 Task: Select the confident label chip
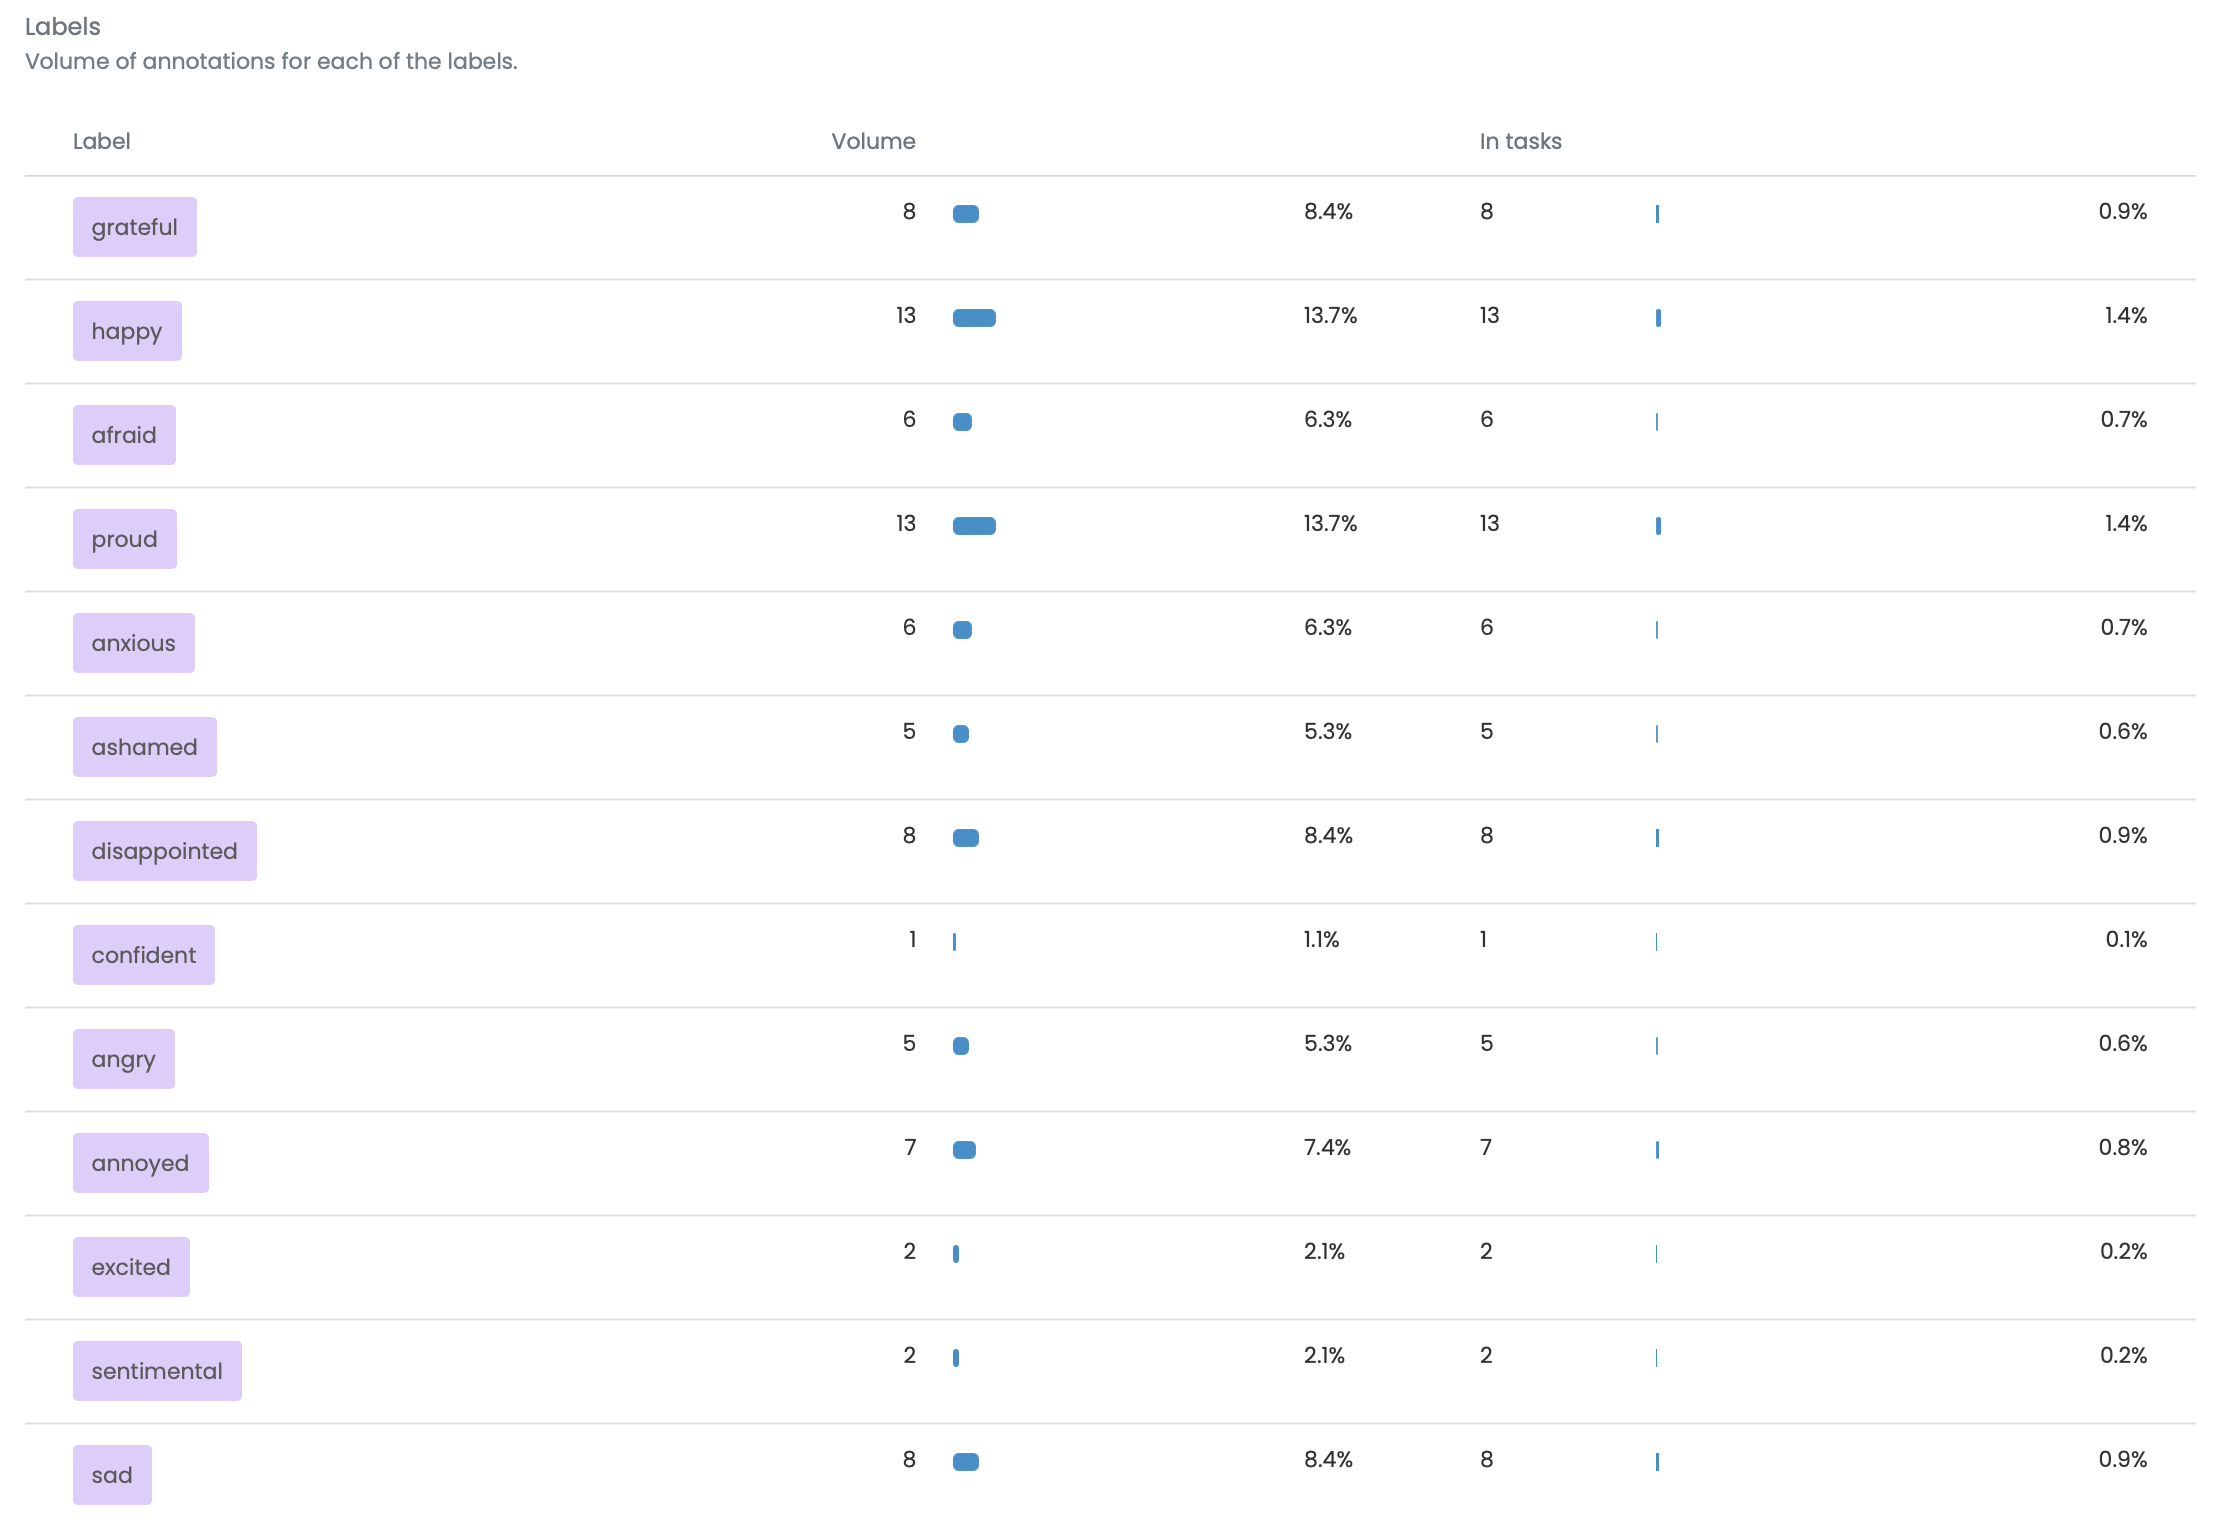coord(143,955)
